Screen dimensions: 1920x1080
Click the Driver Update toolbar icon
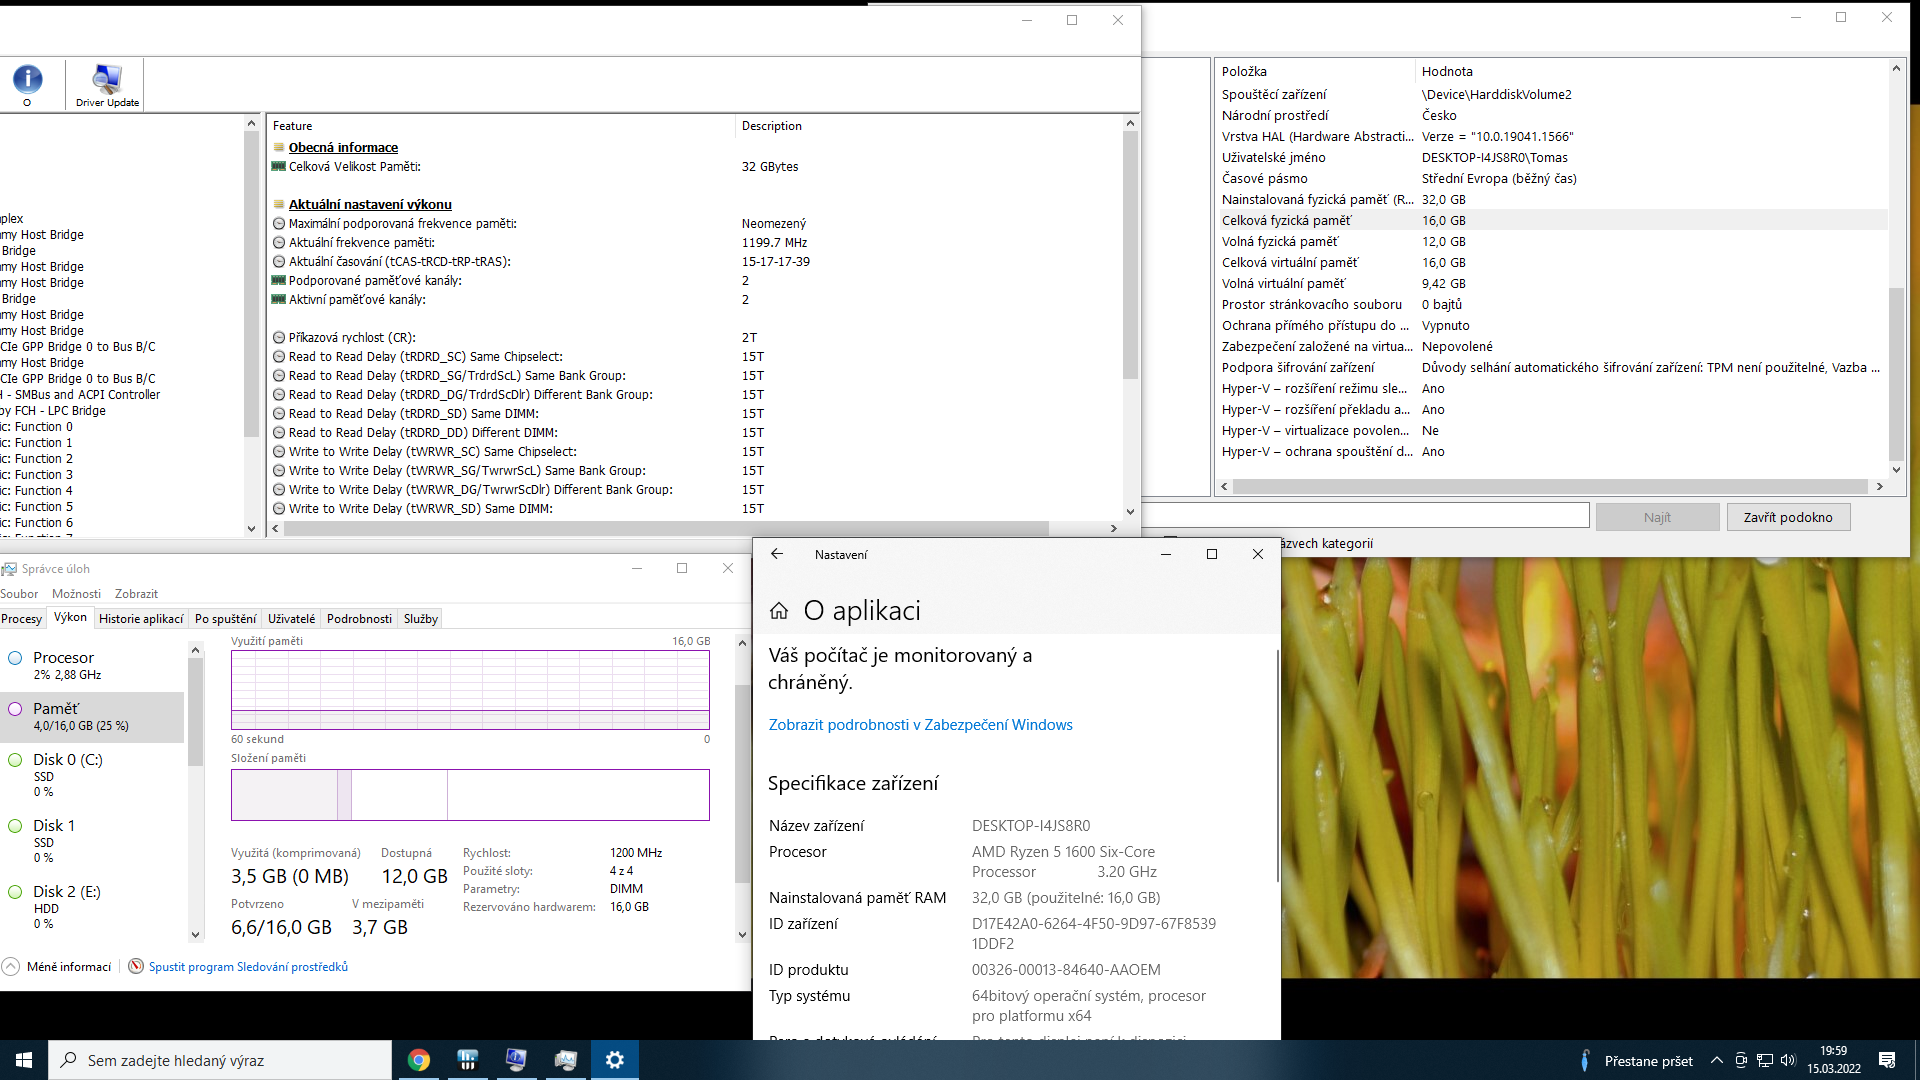coord(107,85)
